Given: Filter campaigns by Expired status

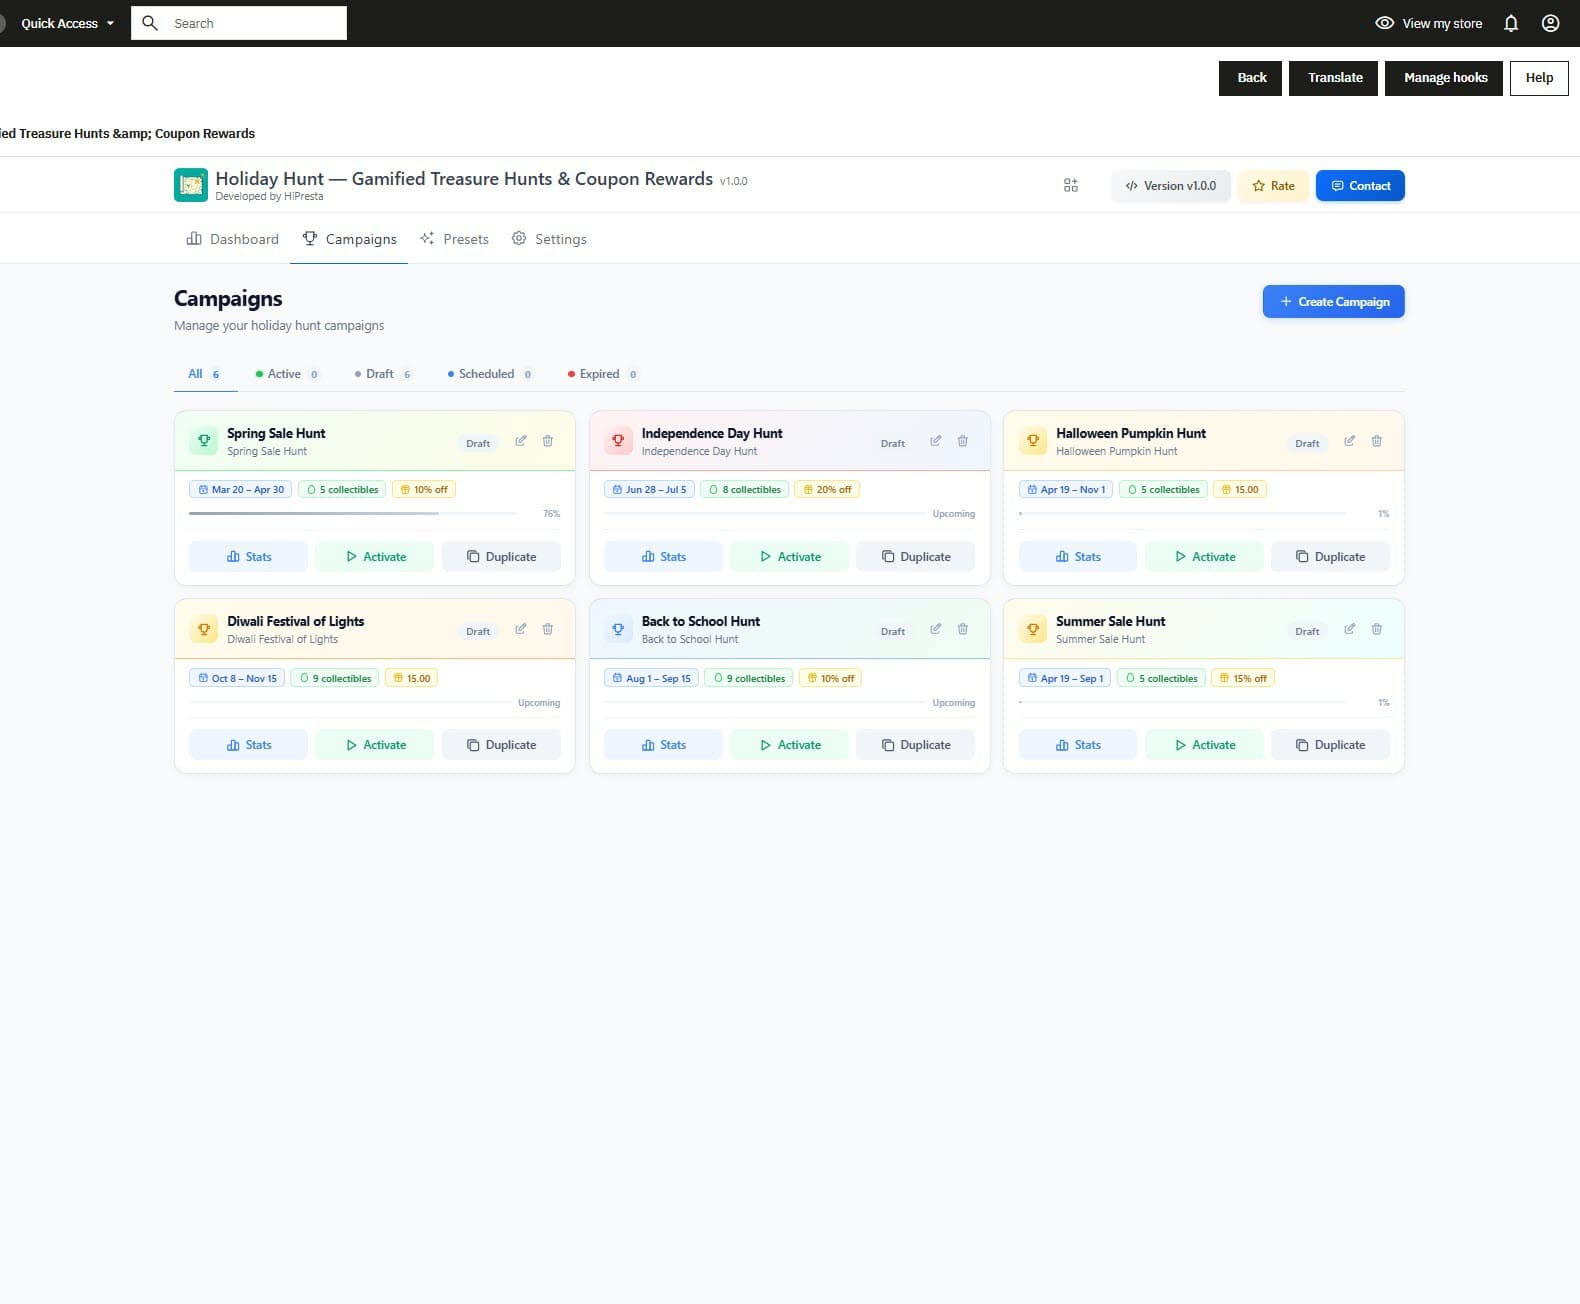Looking at the screenshot, I should 603,374.
